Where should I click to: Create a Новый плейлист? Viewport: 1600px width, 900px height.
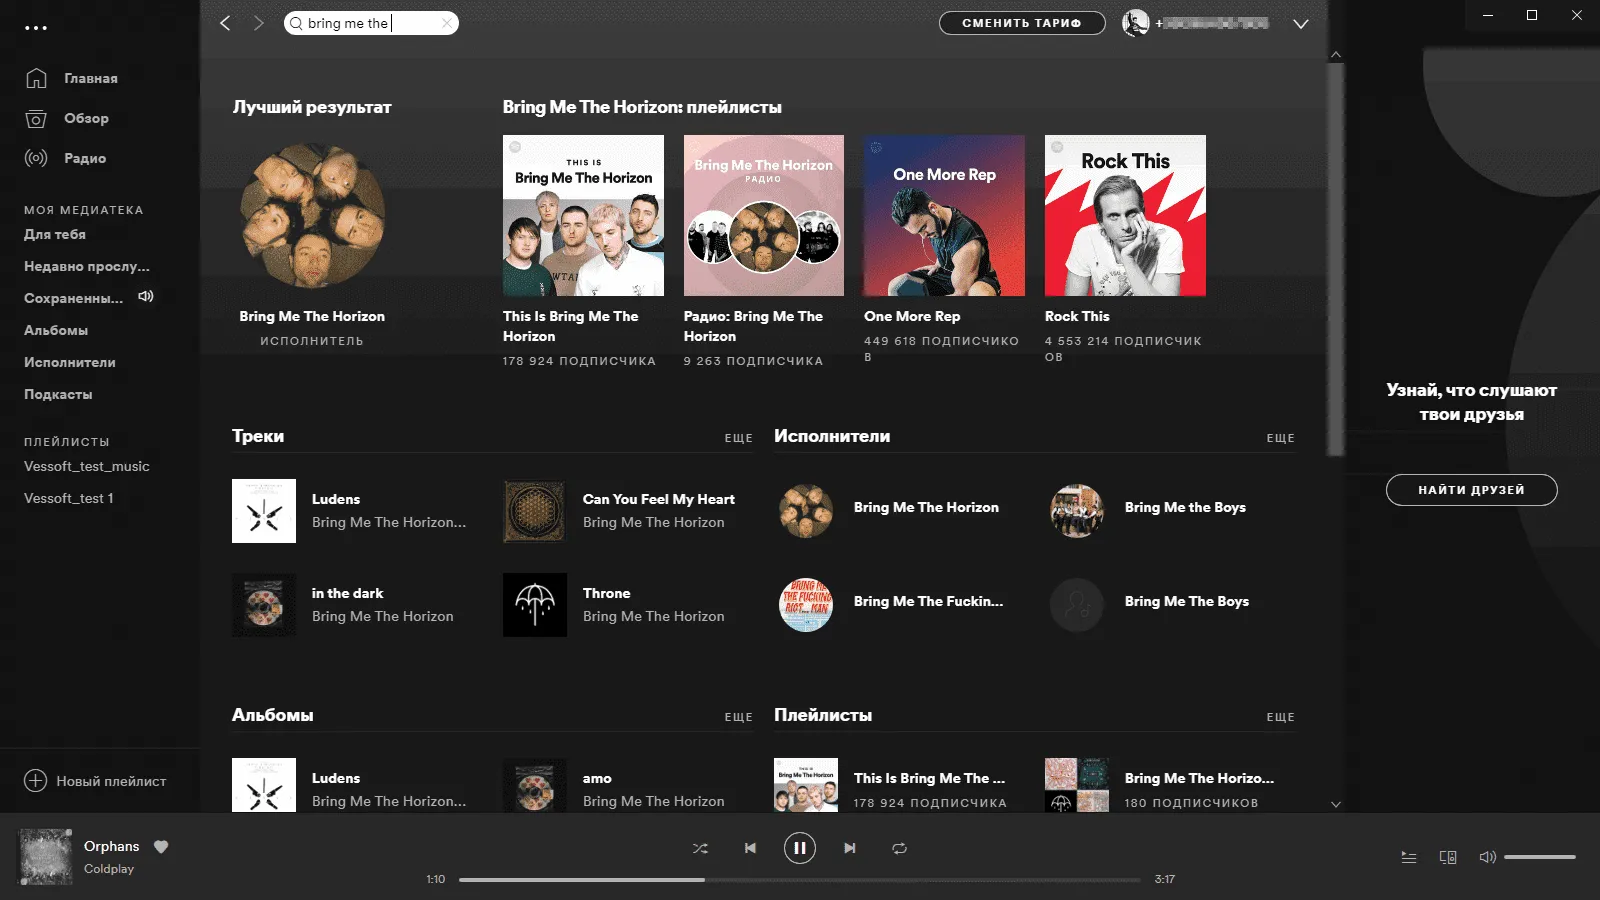(x=95, y=781)
